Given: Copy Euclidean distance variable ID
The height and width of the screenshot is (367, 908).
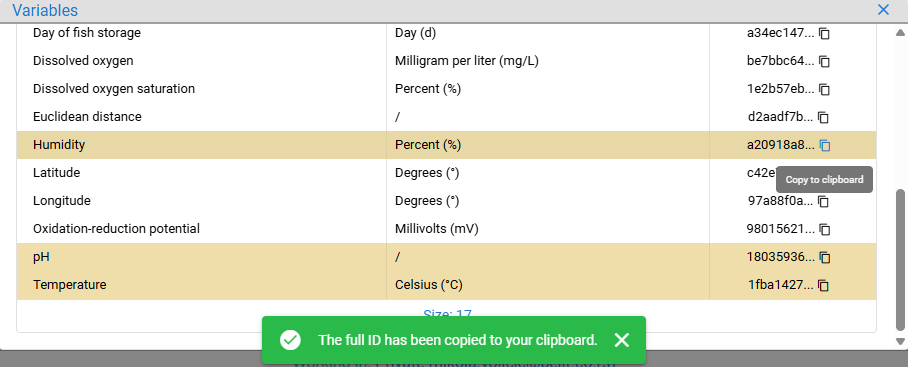Looking at the screenshot, I should 823,118.
